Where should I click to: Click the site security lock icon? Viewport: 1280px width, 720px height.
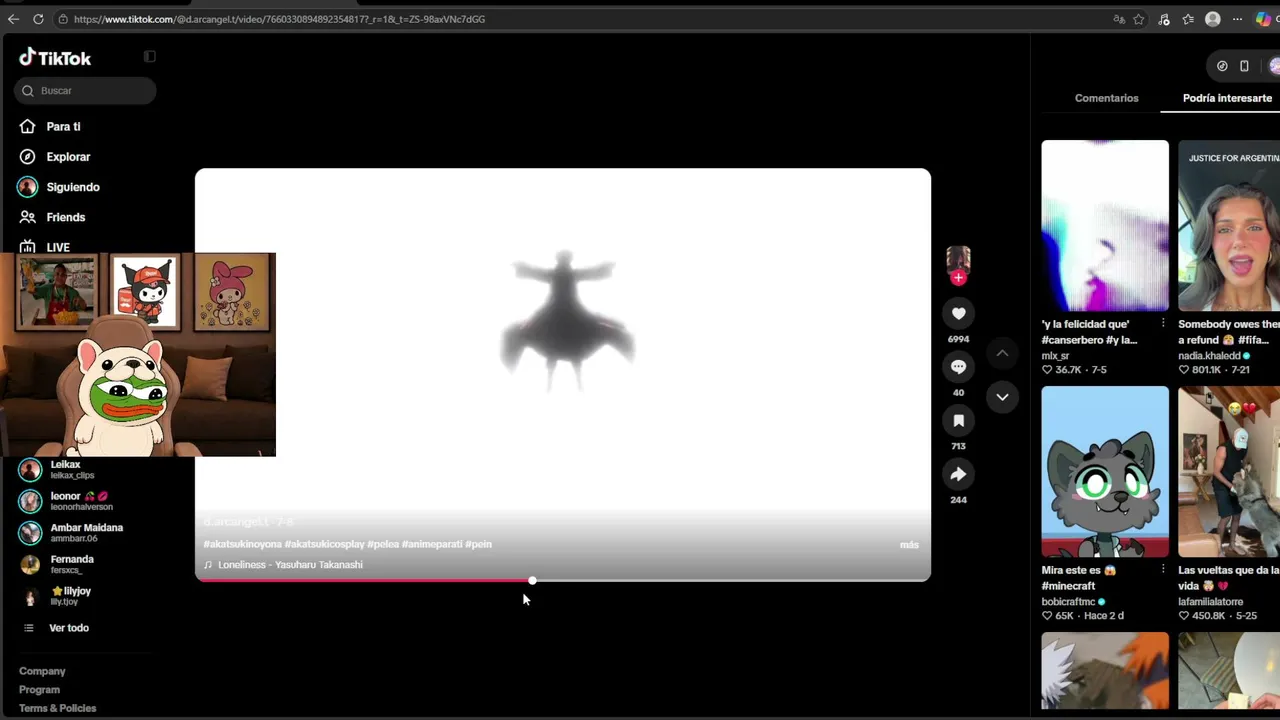tap(62, 19)
